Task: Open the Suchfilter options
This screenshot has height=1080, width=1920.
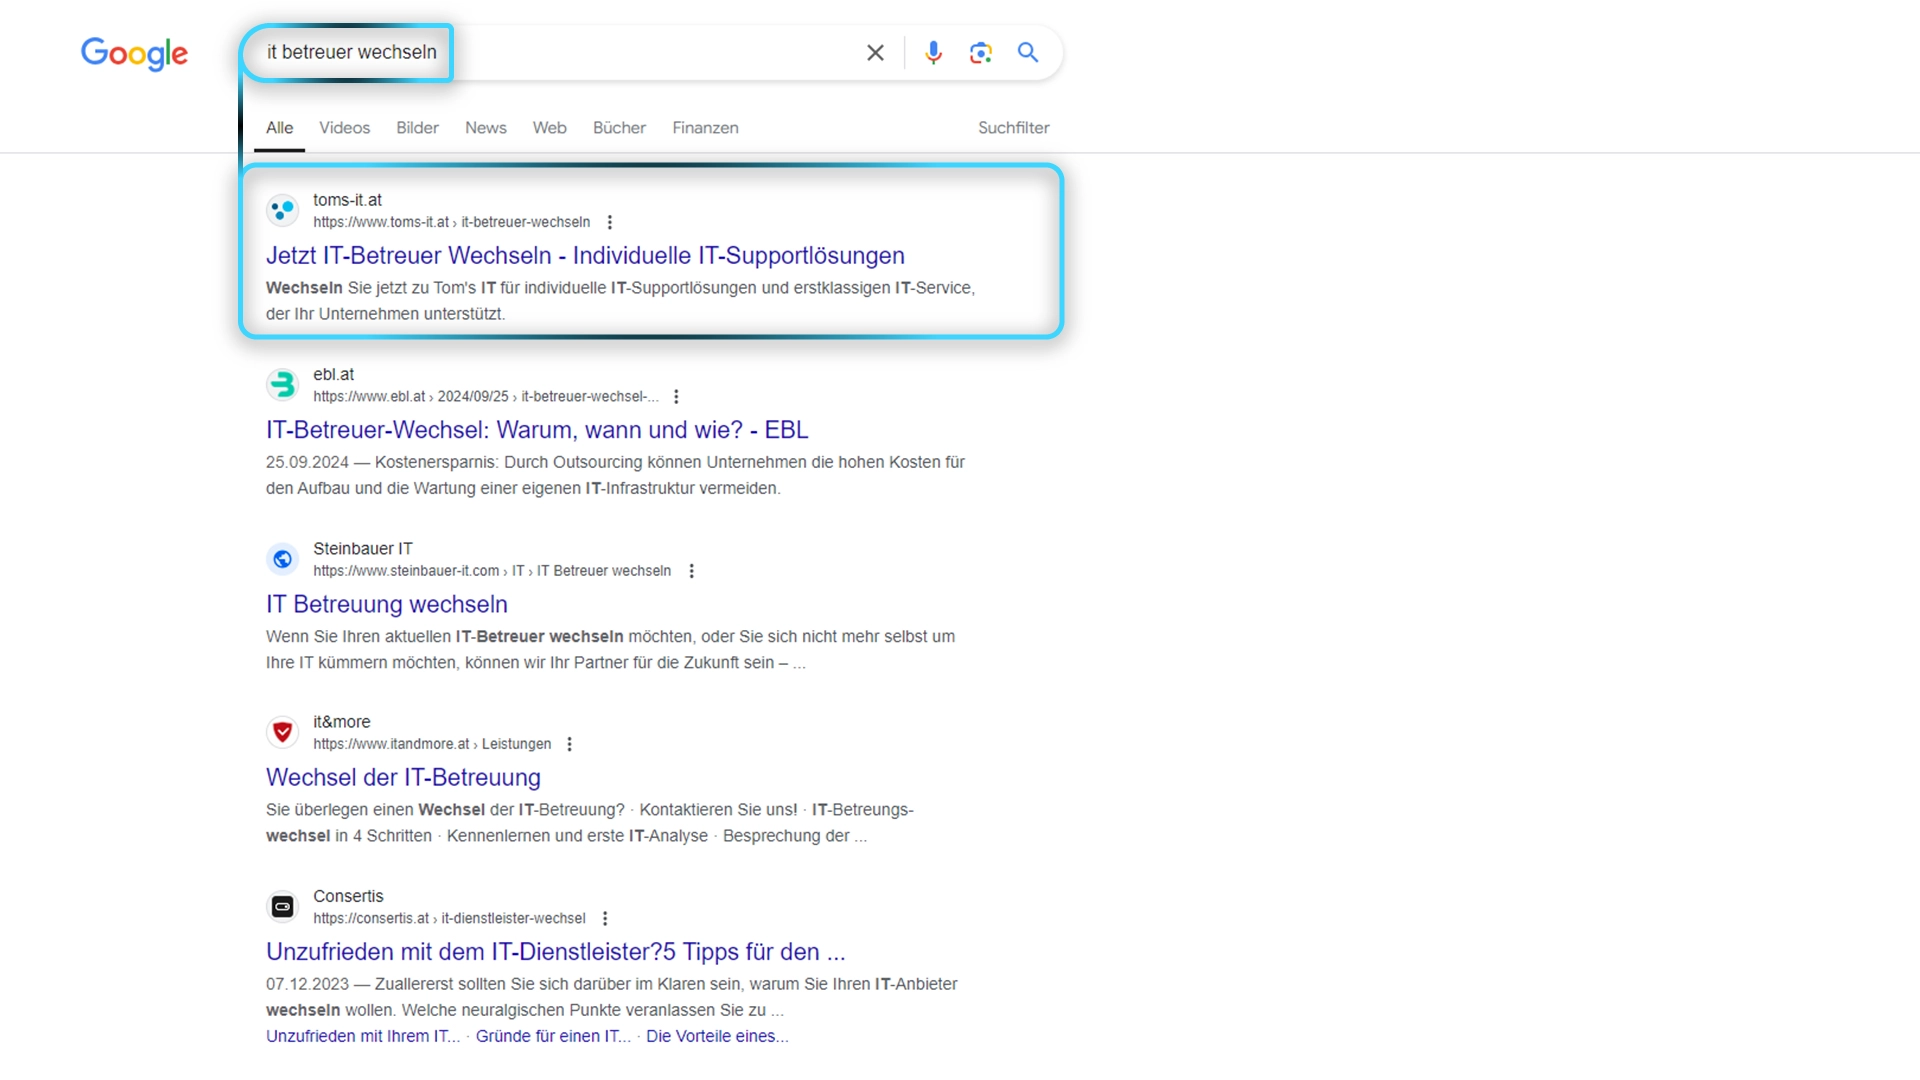Action: coord(1013,128)
